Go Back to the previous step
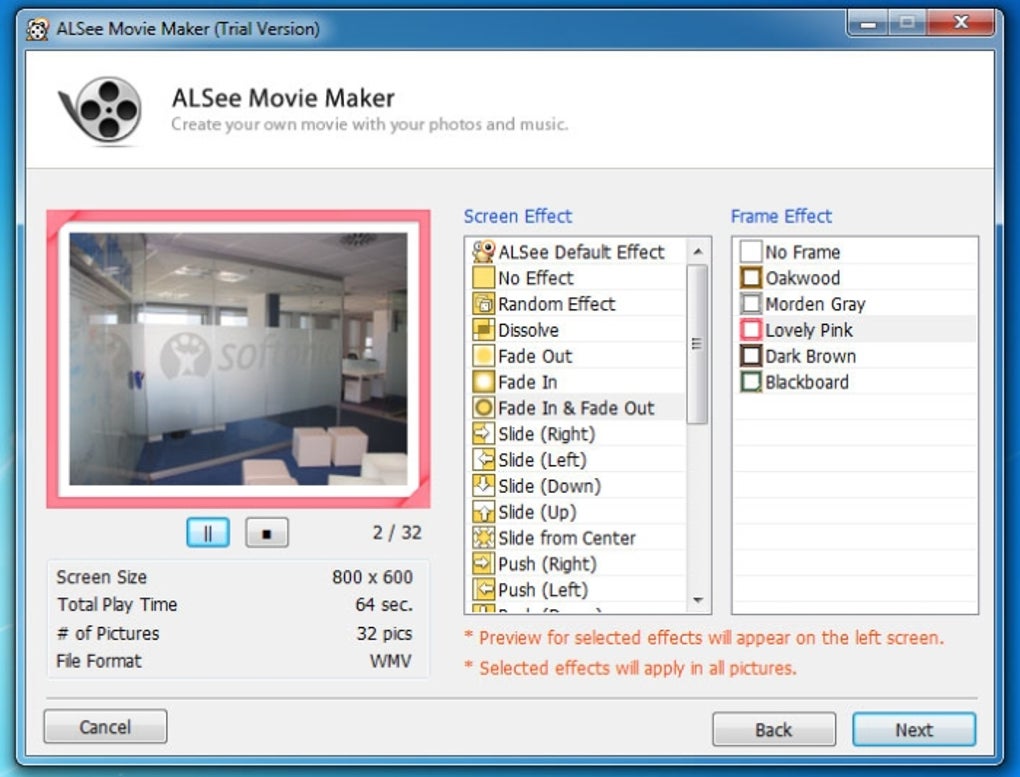Viewport: 1020px width, 777px height. 773,730
